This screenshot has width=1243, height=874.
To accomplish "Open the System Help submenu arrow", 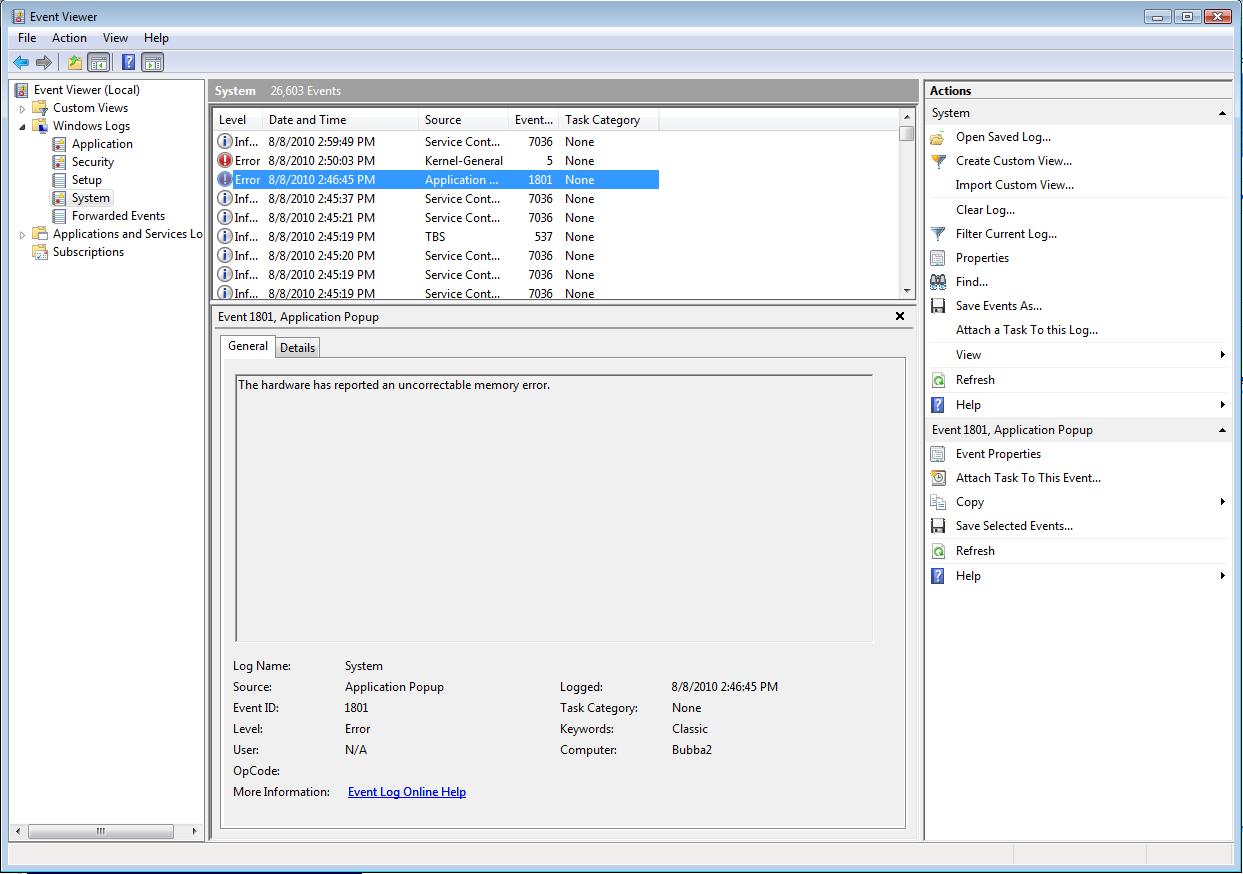I will pos(1222,405).
